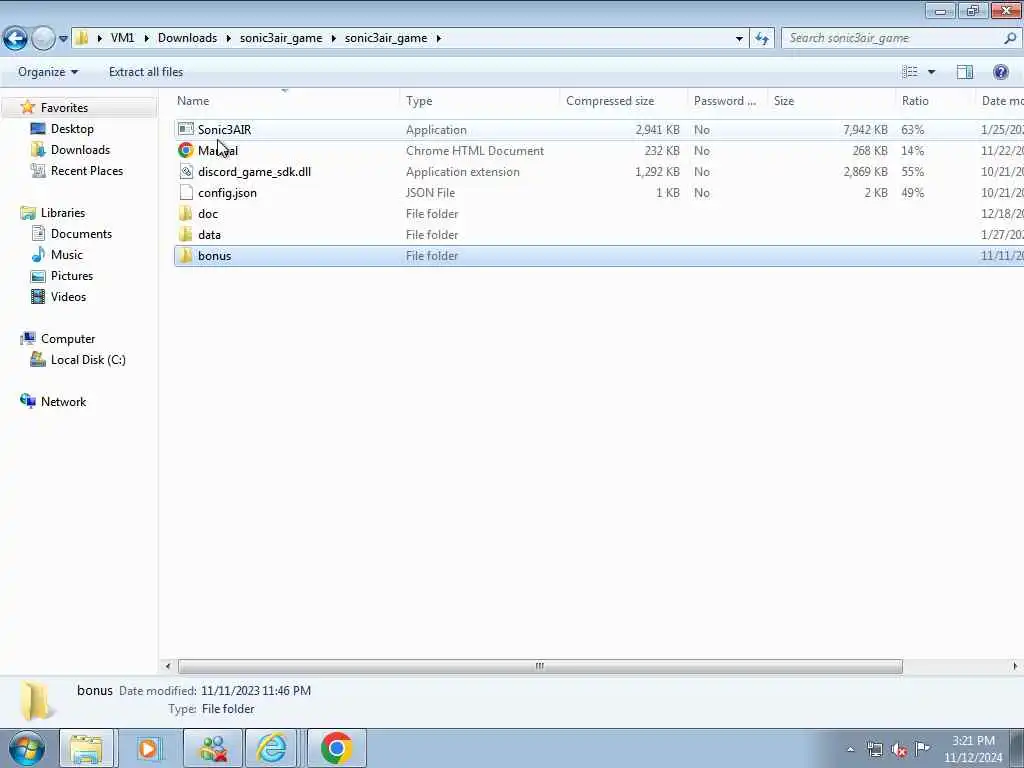Click Libraries in the navigation pane
Image resolution: width=1024 pixels, height=768 pixels.
pos(63,213)
